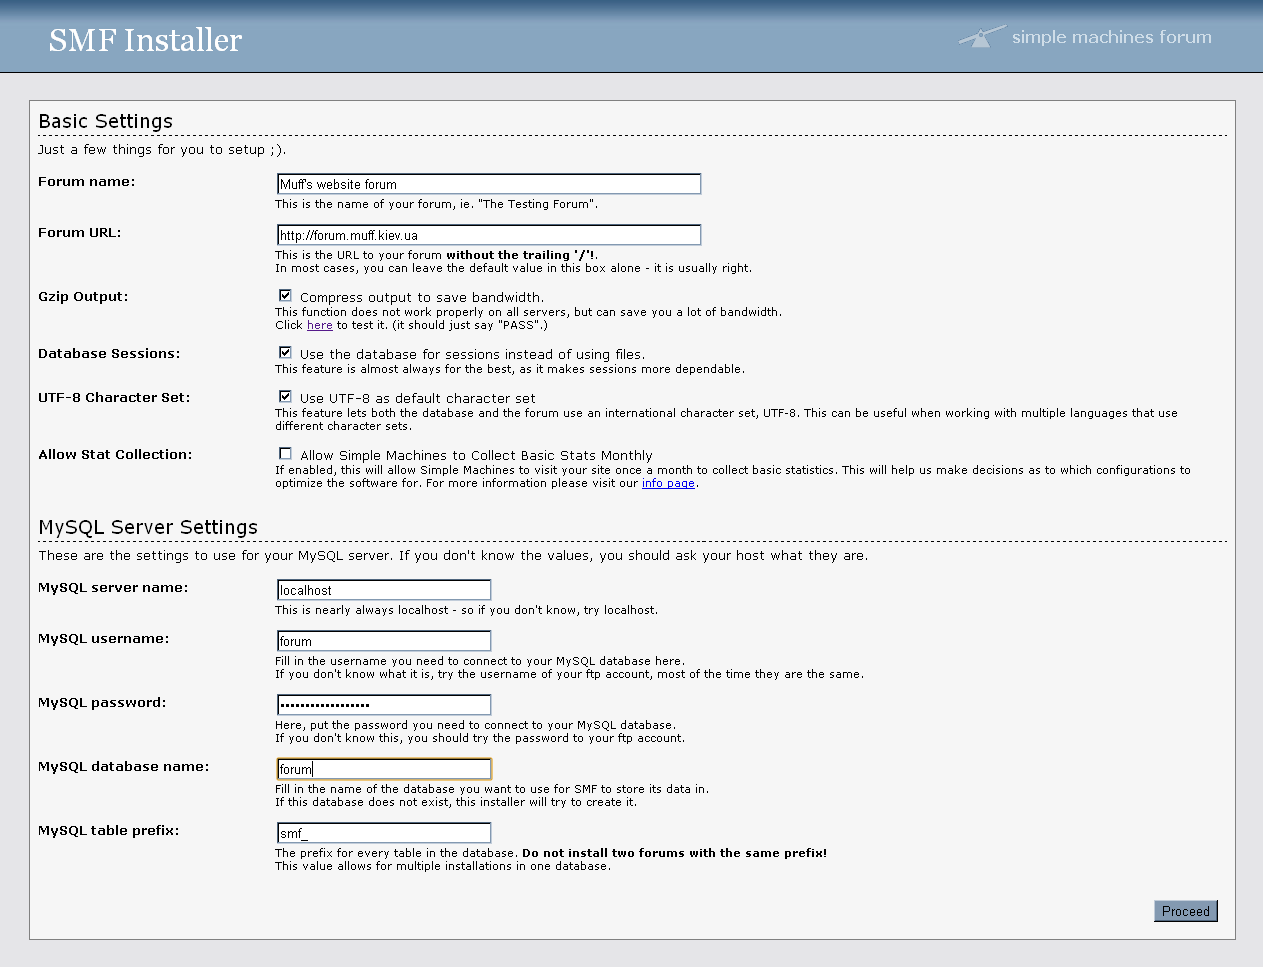The image size is (1263, 967).
Task: Click the 'Allow Stat Collection:' label
Action: (115, 455)
